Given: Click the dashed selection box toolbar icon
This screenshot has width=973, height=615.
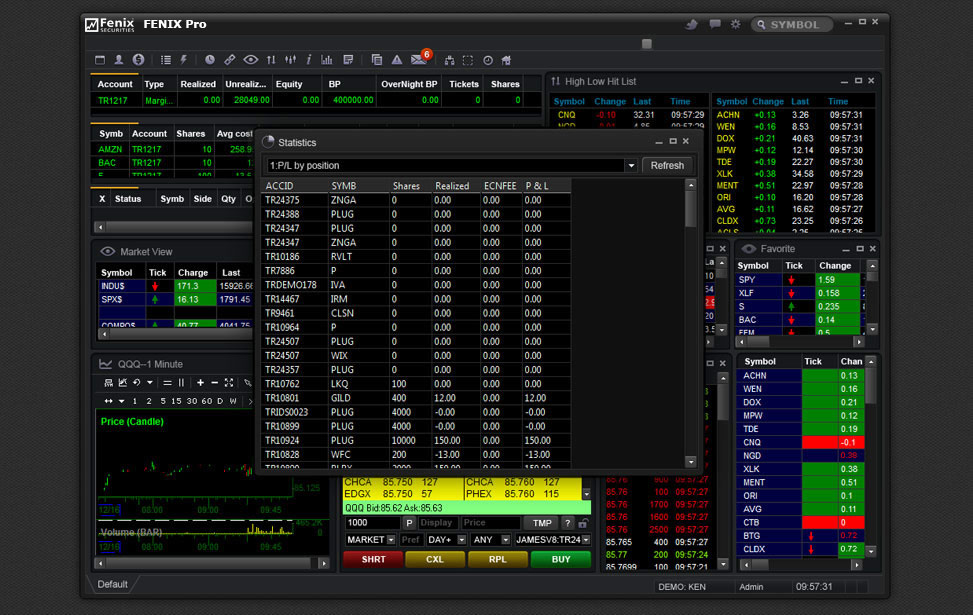Looking at the screenshot, I should click(x=468, y=60).
